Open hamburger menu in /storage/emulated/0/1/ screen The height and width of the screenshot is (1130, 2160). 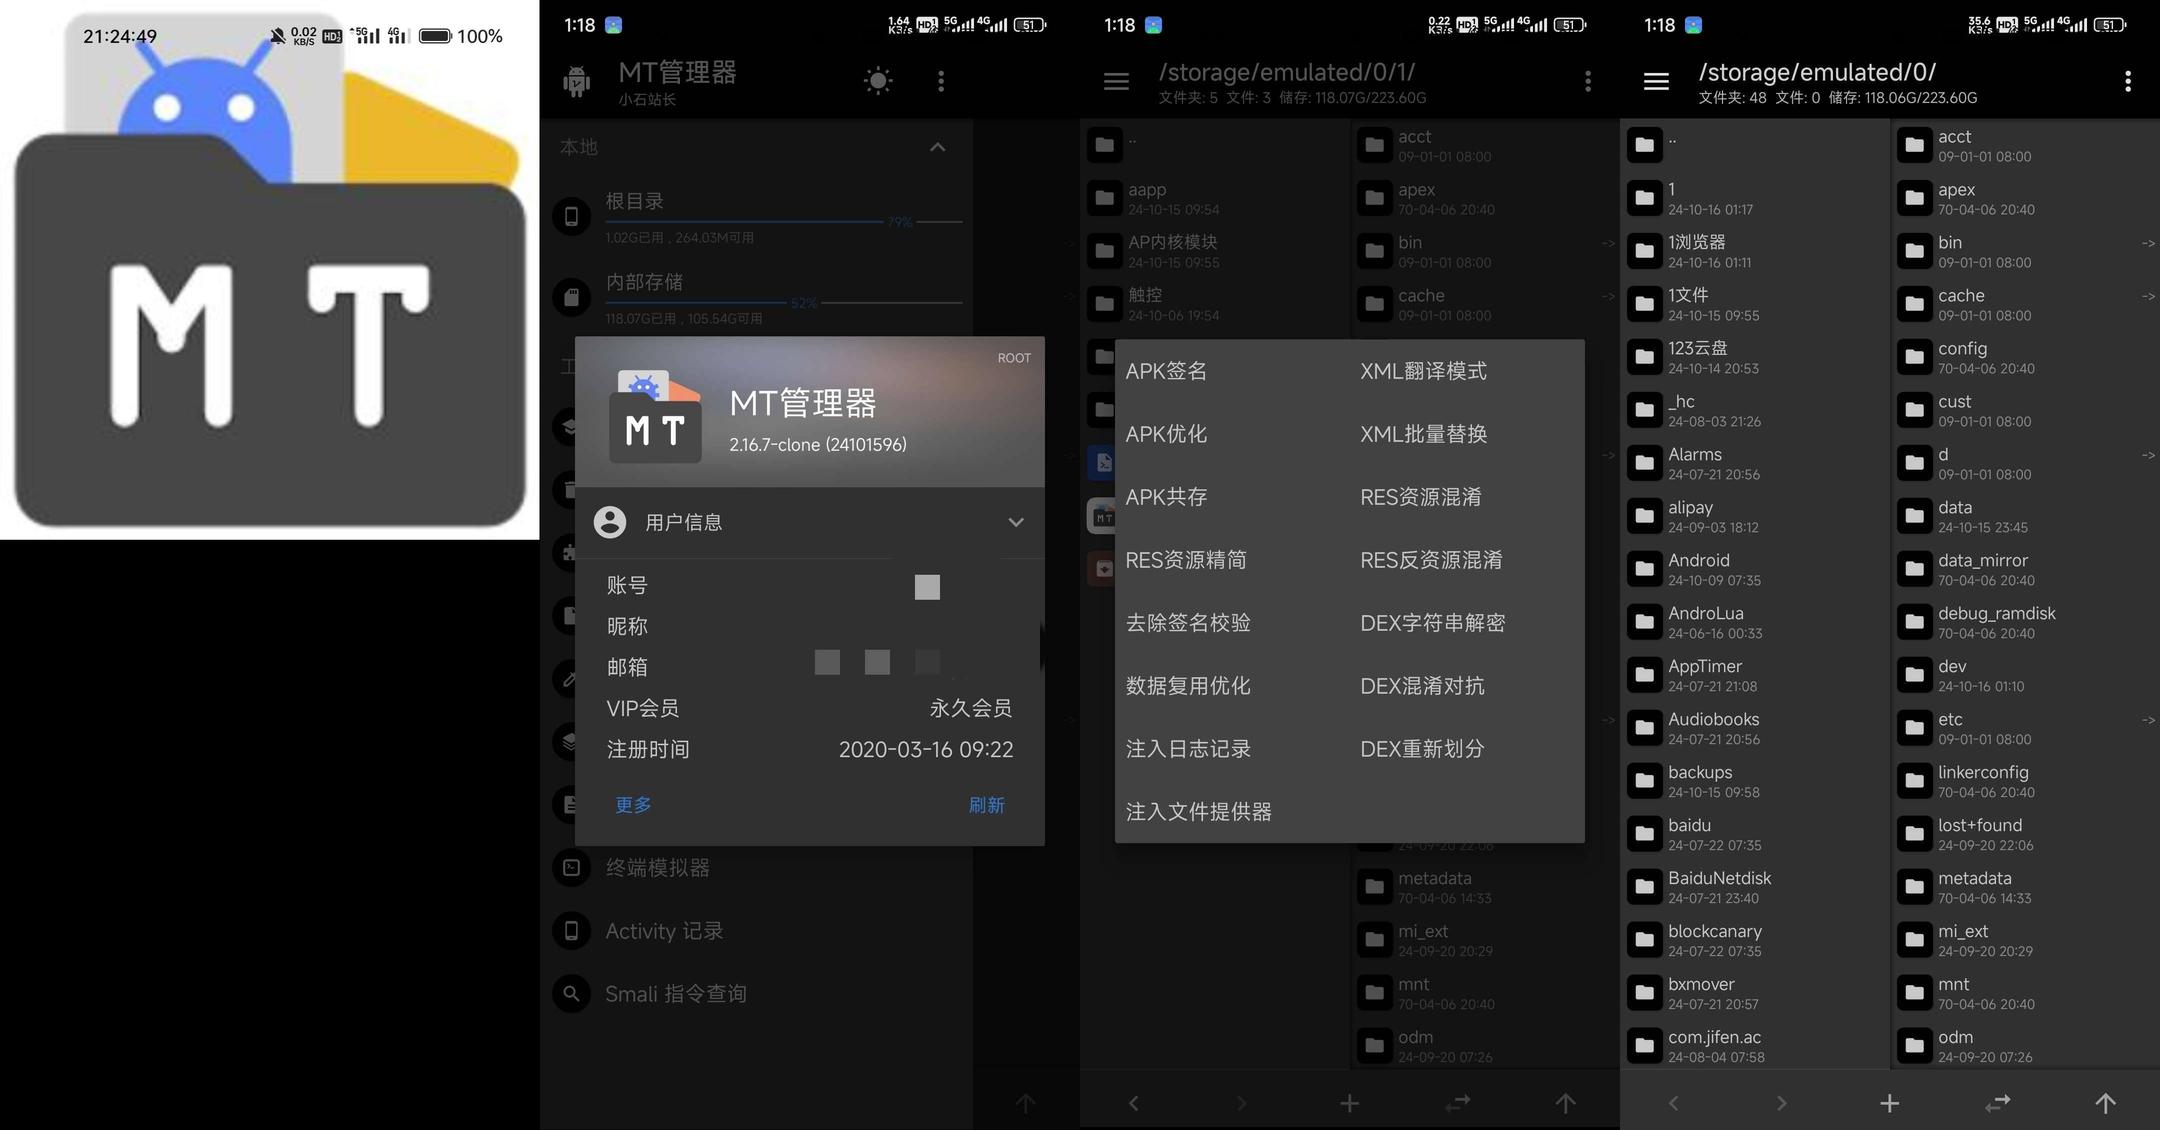click(x=1116, y=82)
